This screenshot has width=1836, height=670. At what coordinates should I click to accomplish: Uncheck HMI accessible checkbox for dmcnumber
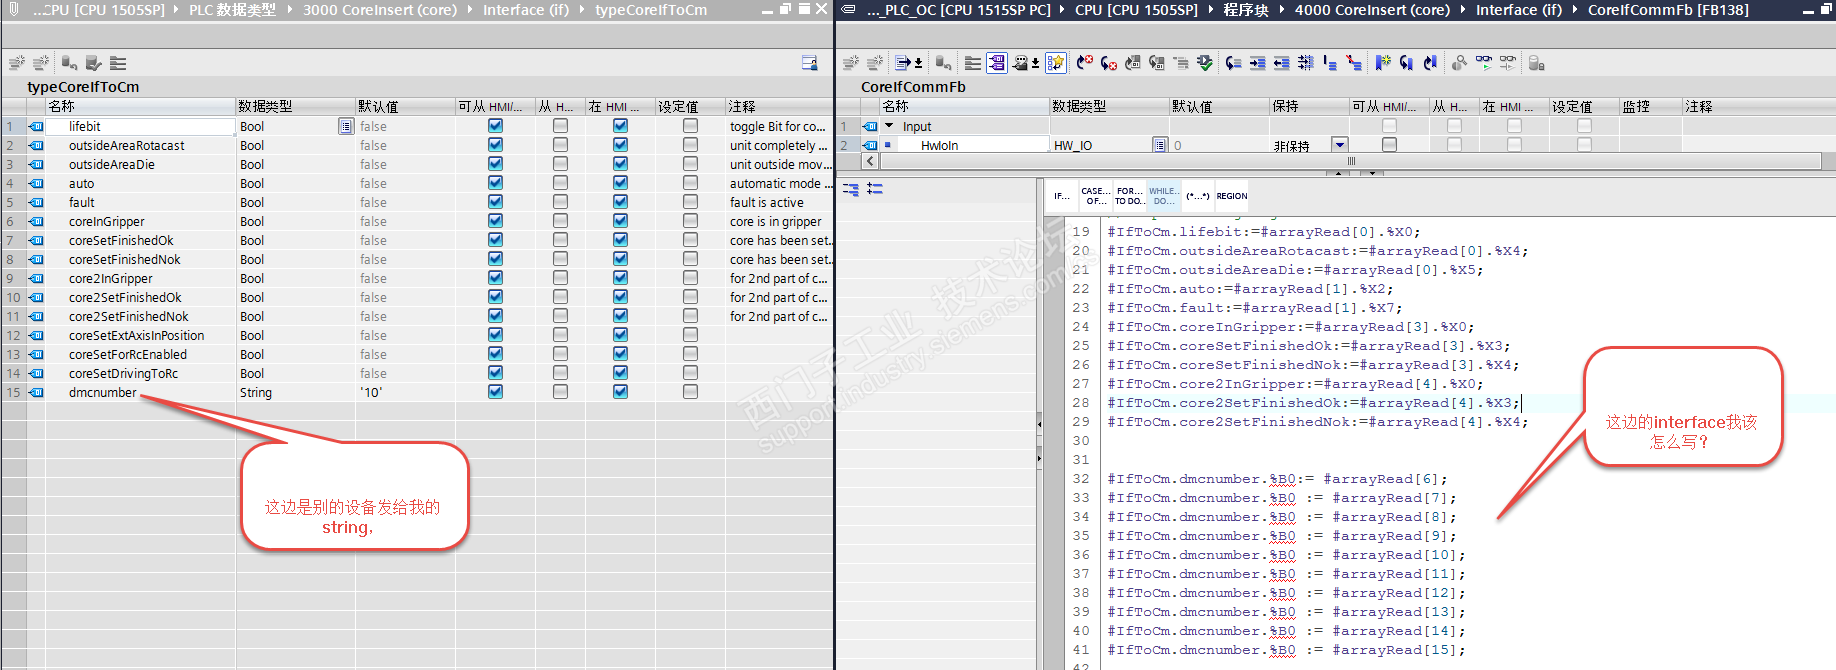point(495,392)
